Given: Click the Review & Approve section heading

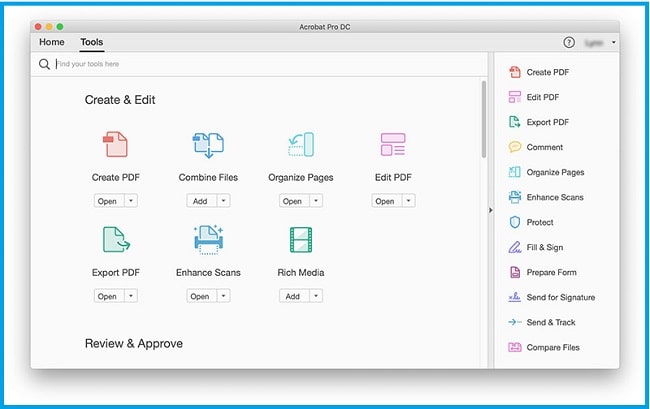Looking at the screenshot, I should tap(134, 344).
